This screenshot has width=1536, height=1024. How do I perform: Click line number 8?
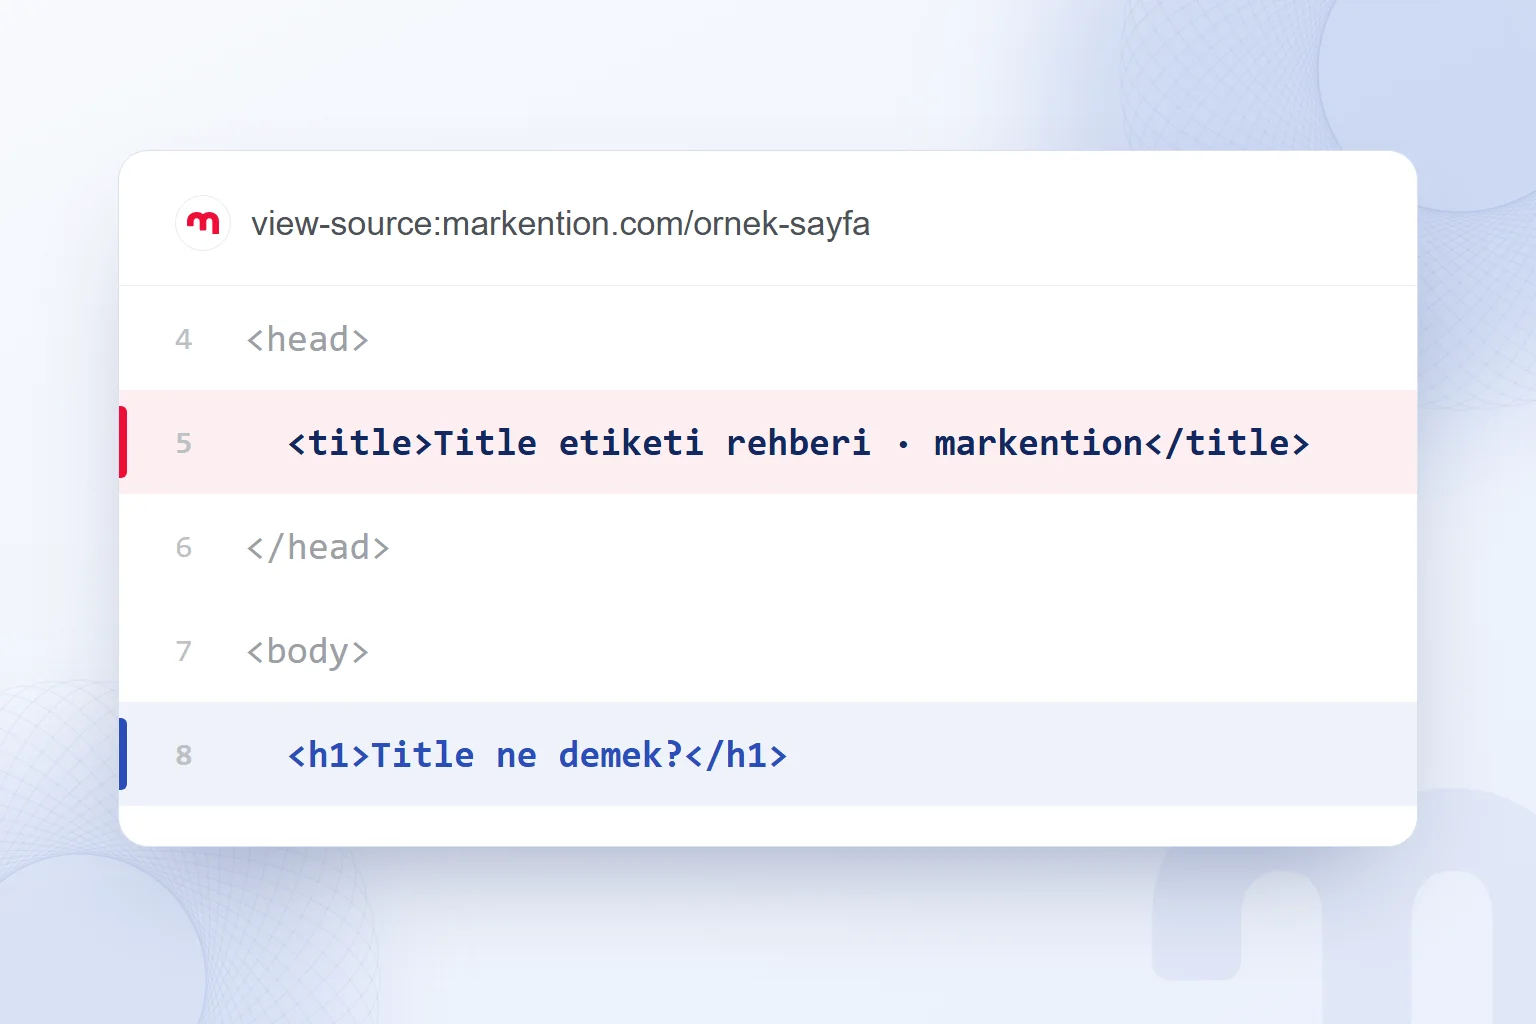184,755
